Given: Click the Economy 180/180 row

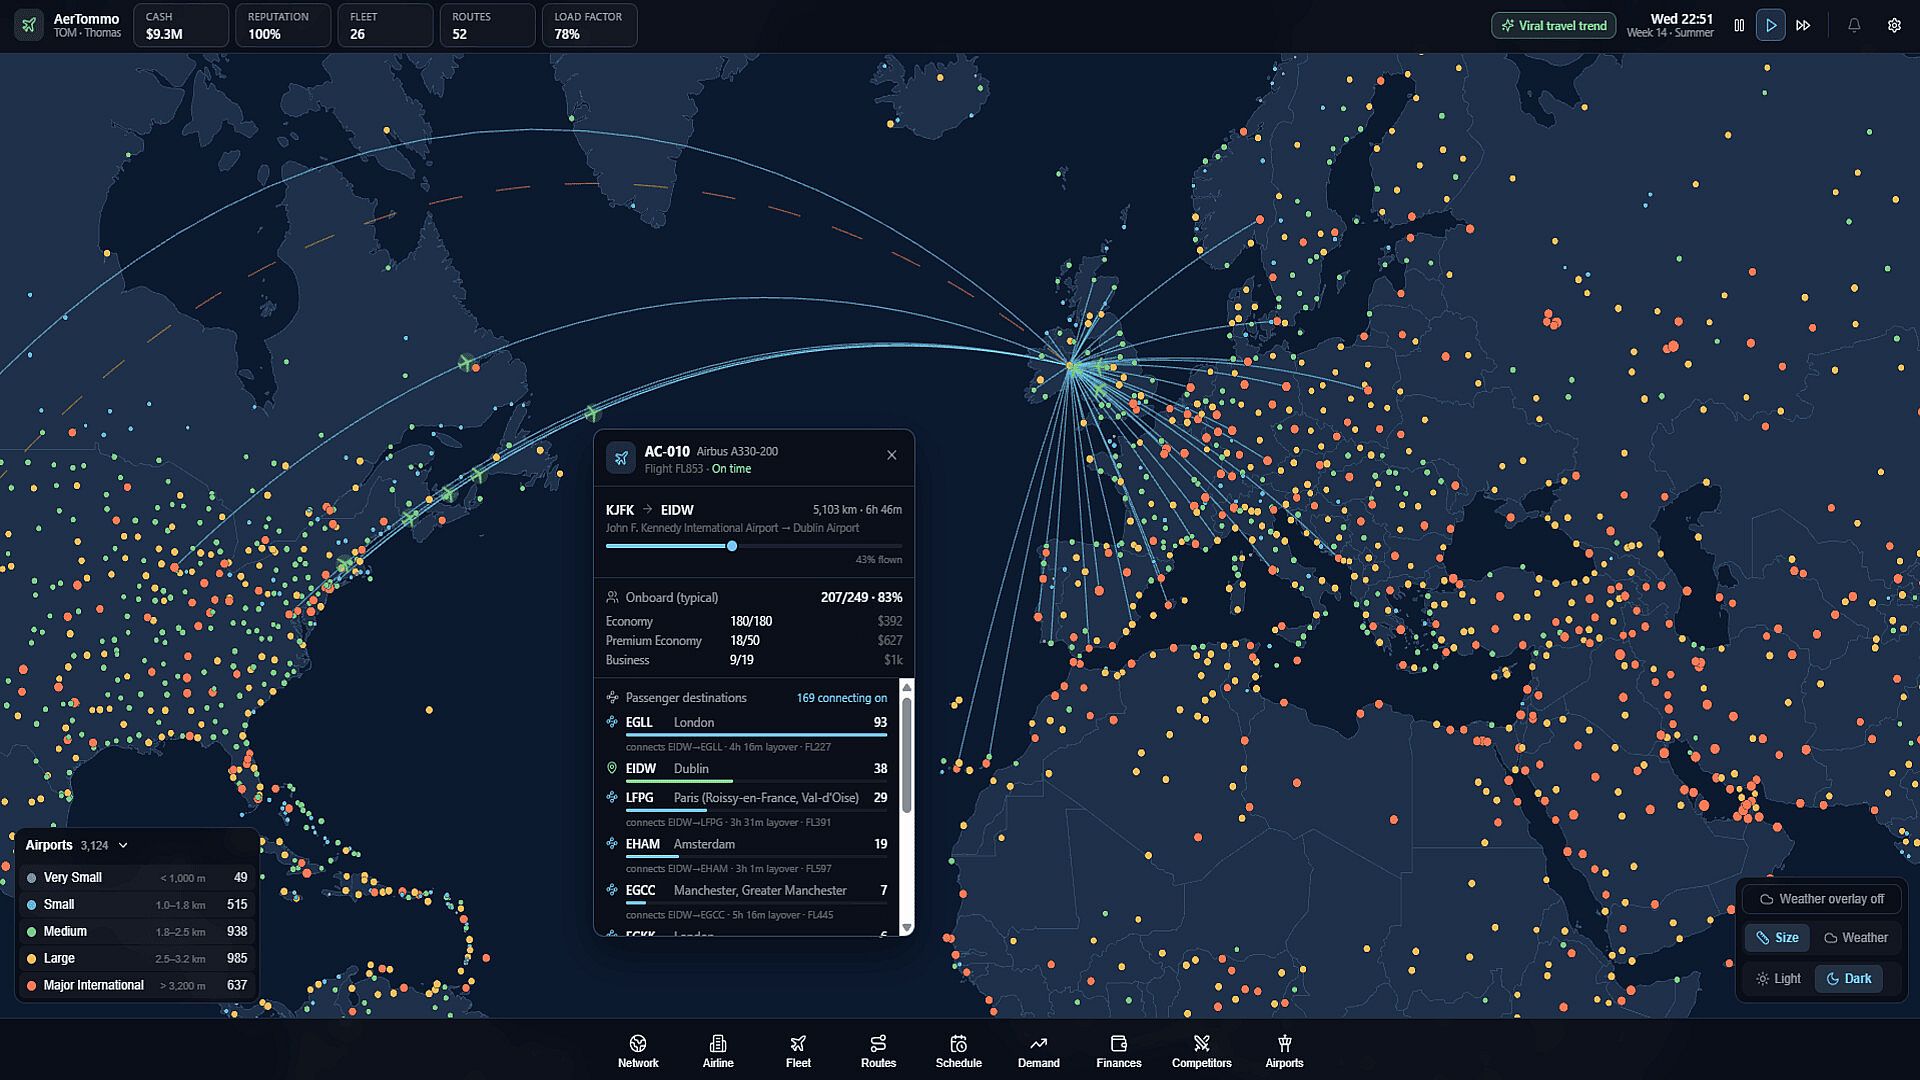Looking at the screenshot, I should pyautogui.click(x=754, y=621).
